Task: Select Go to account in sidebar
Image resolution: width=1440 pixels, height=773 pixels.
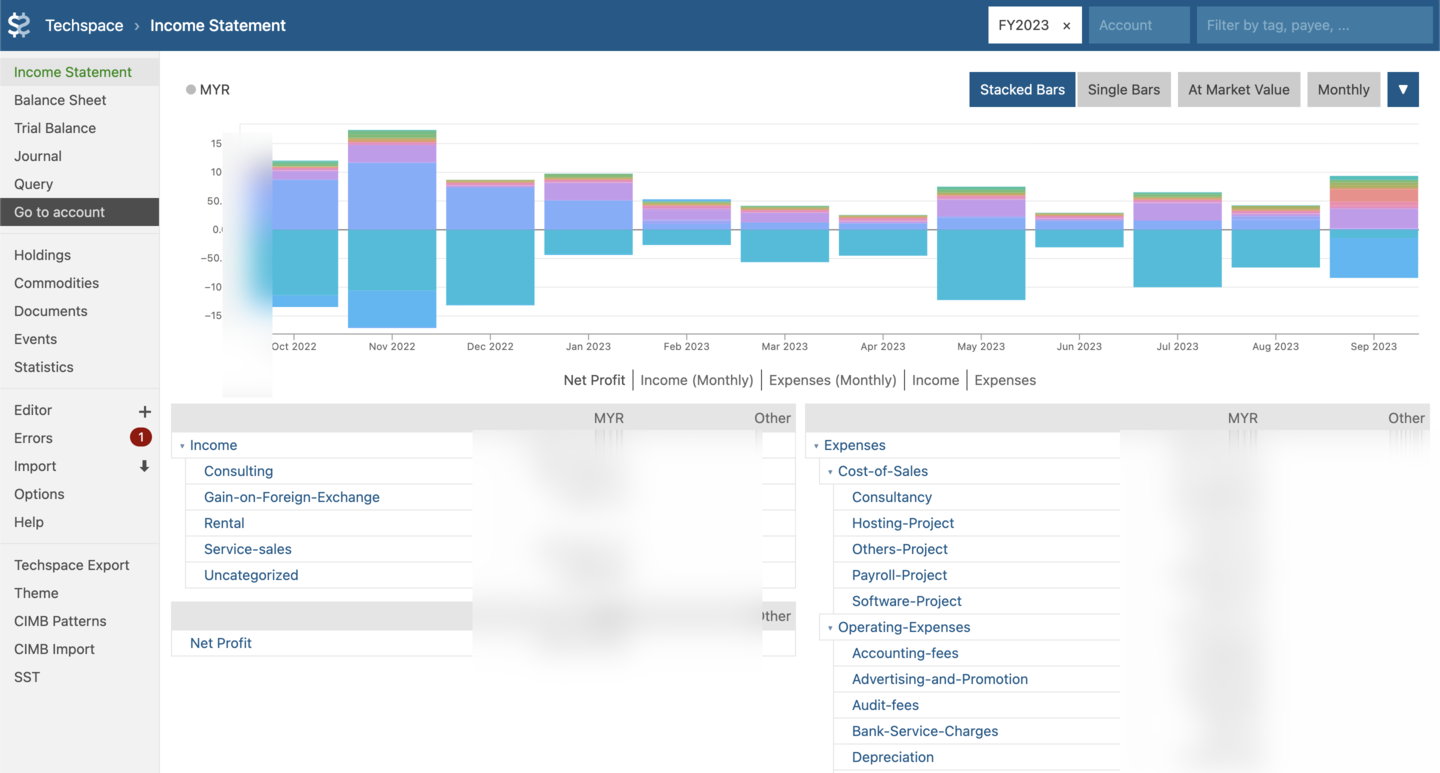Action: 60,212
